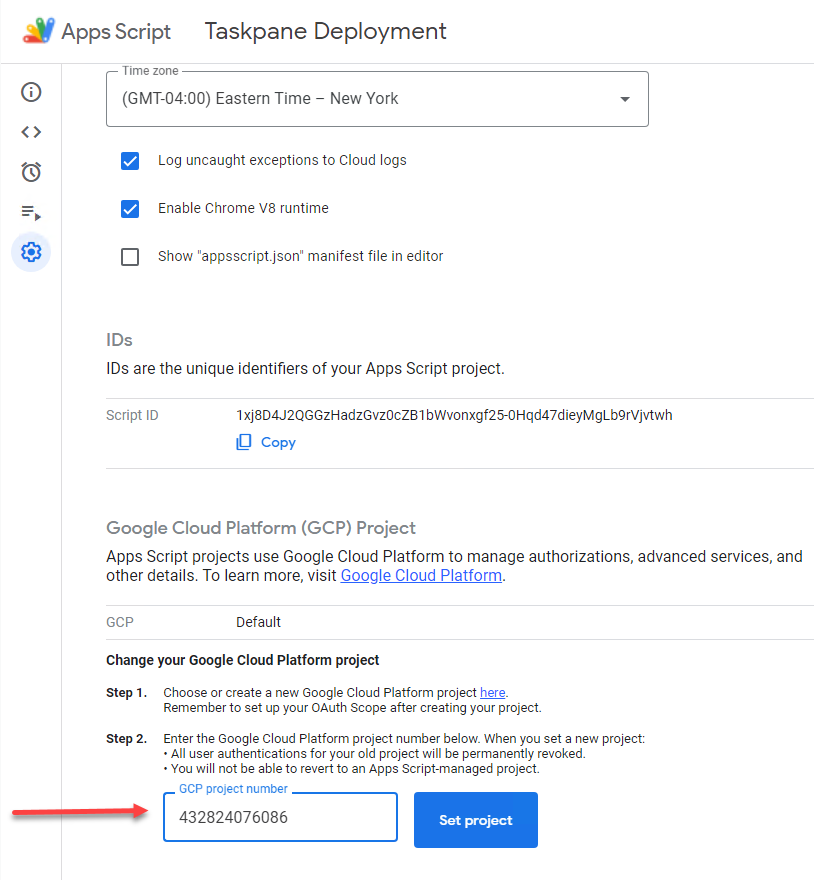
Task: Click the GCP 'Default' value
Action: (258, 622)
